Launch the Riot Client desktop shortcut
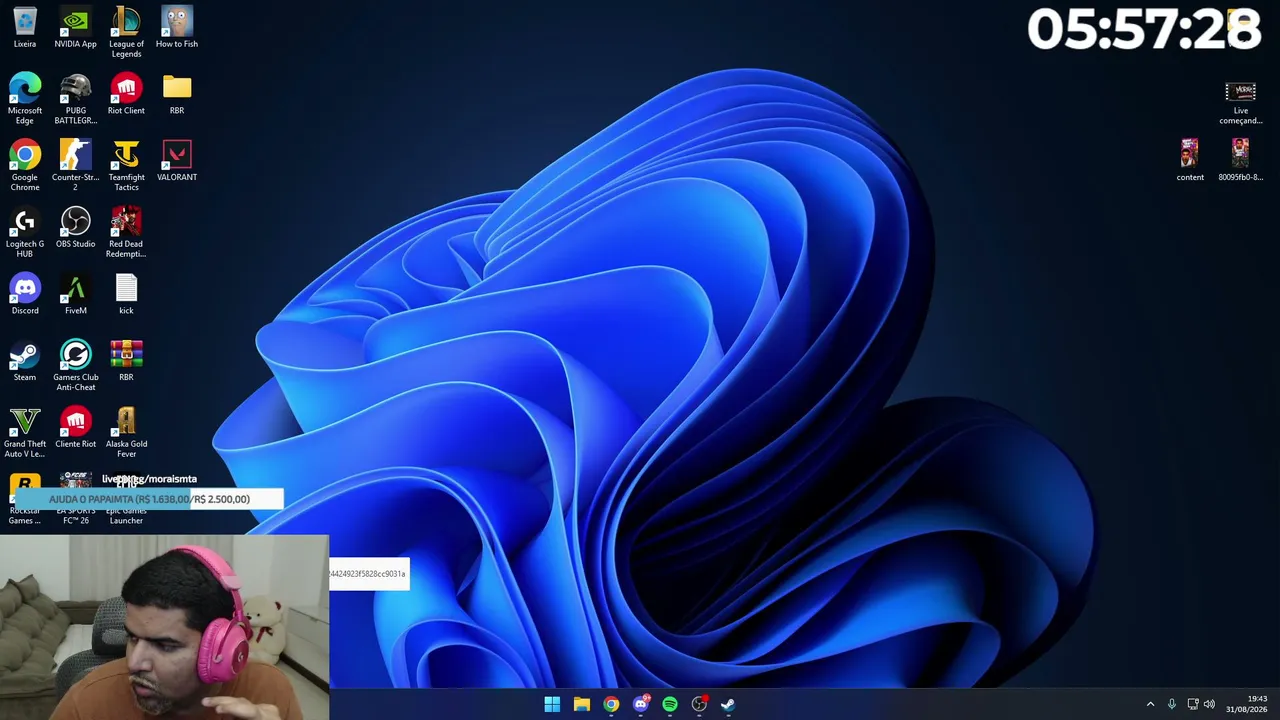1280x720 pixels. pyautogui.click(x=126, y=93)
